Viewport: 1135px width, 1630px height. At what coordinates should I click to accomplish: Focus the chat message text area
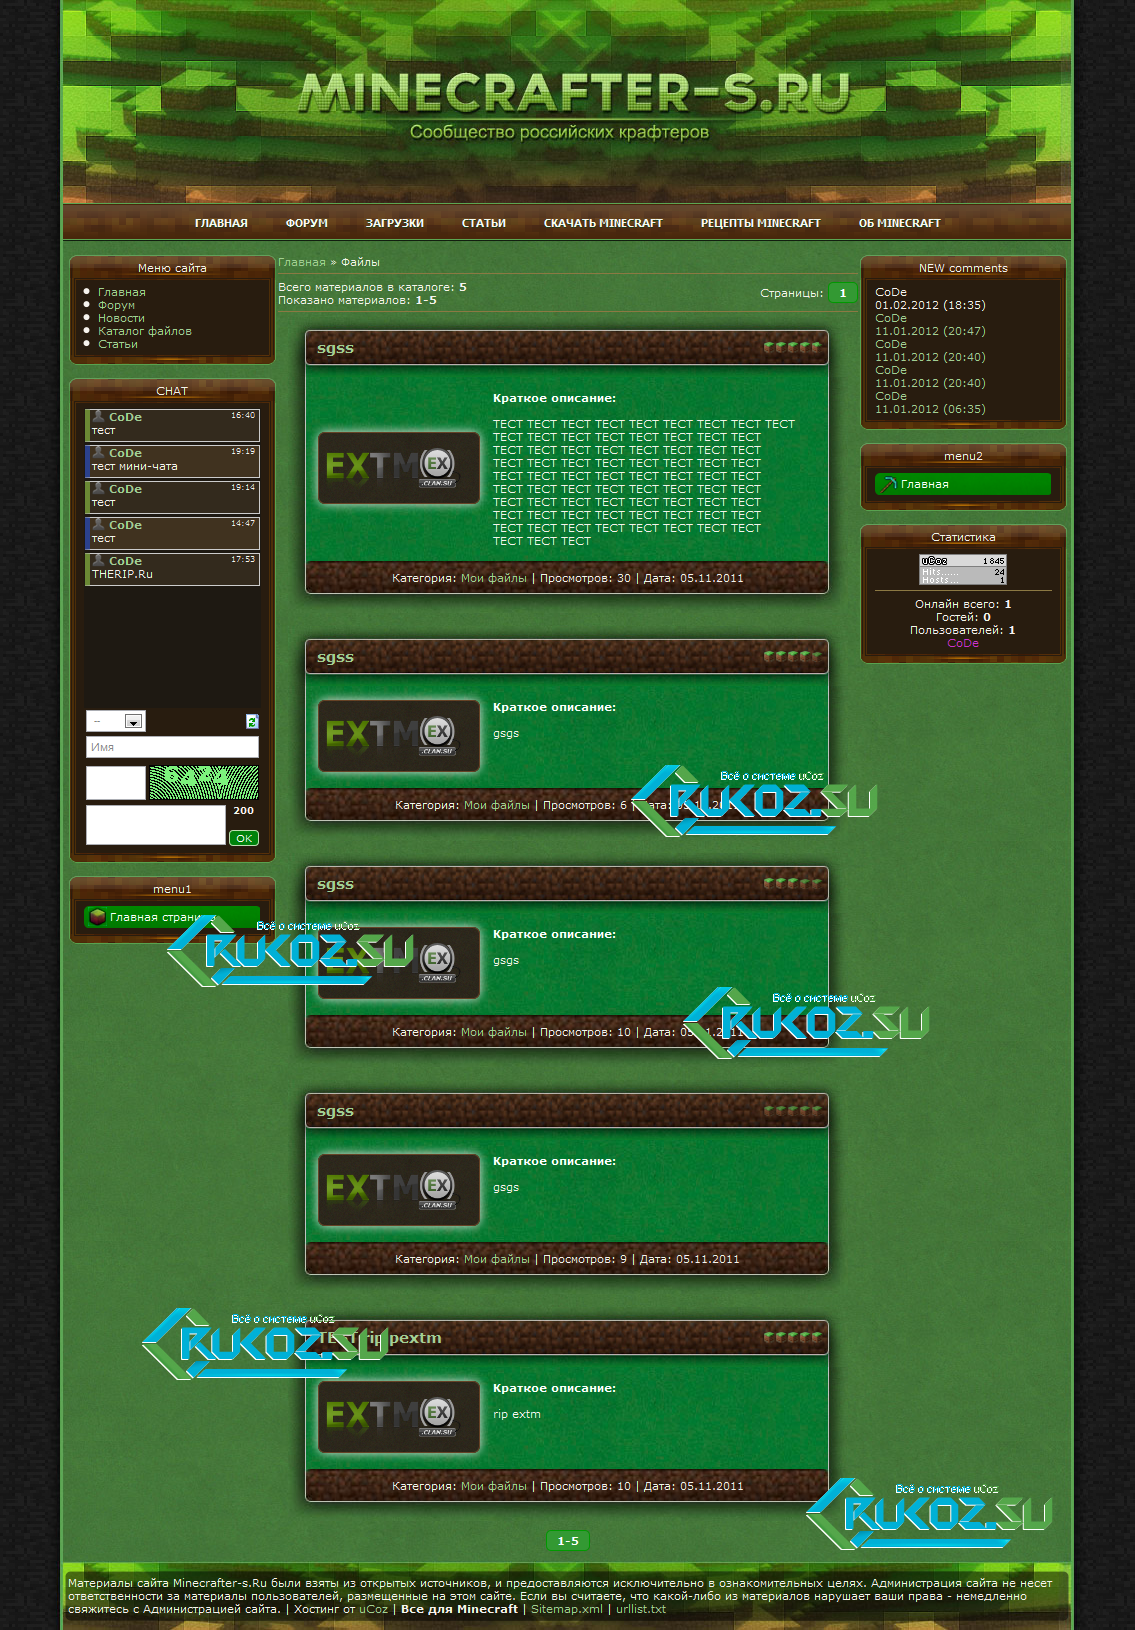click(x=156, y=825)
